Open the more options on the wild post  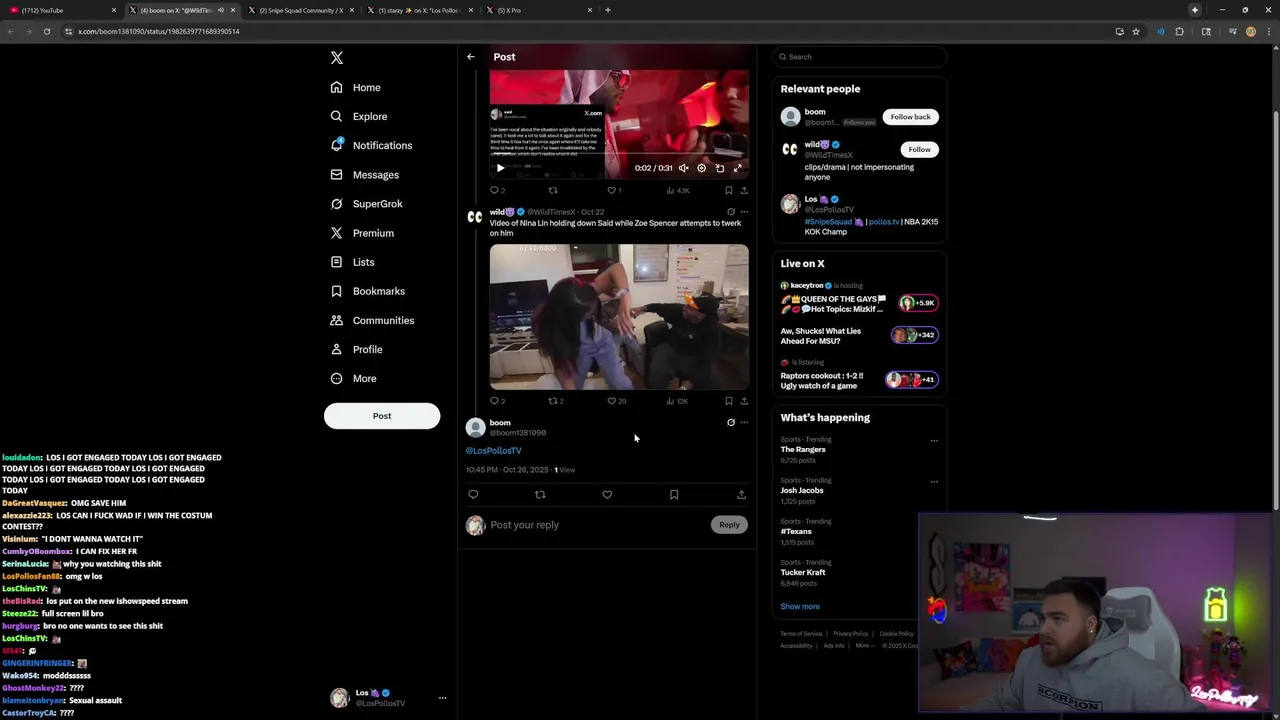pos(744,212)
